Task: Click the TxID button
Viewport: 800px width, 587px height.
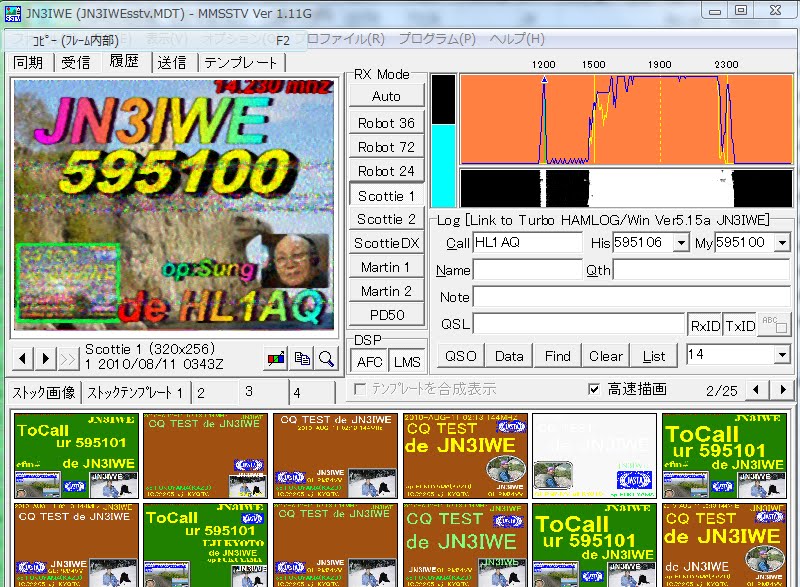Action: pos(740,325)
